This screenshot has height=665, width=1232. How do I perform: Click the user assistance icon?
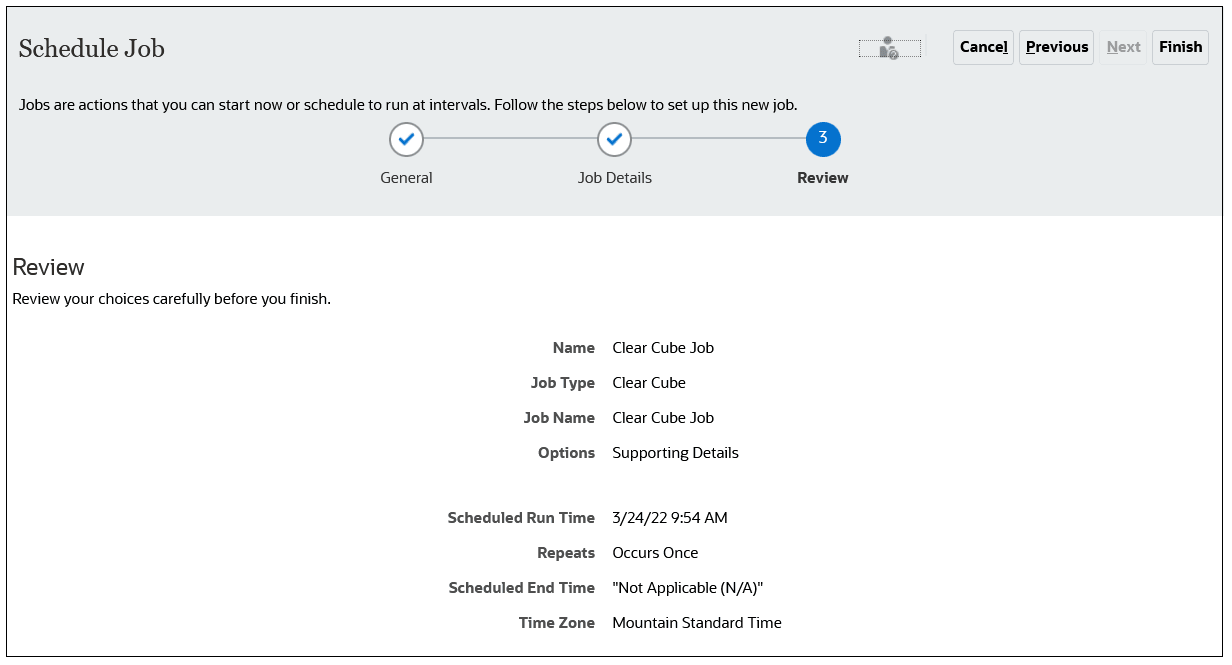coord(890,47)
